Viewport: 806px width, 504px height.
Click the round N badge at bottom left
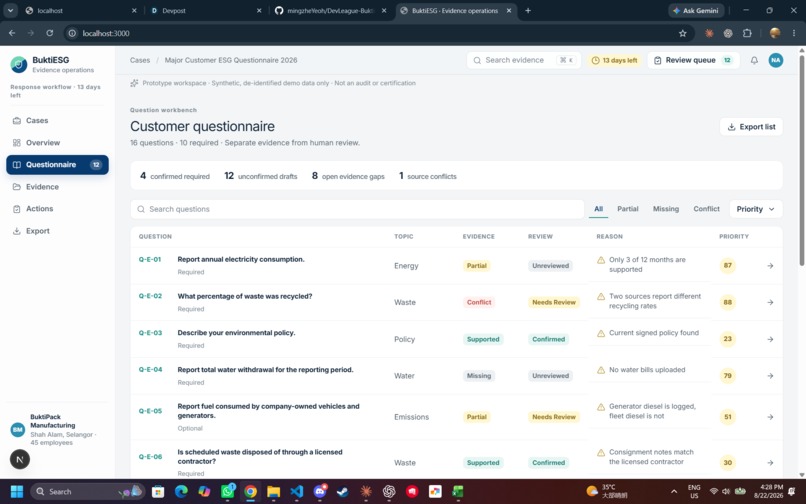[x=20, y=459]
